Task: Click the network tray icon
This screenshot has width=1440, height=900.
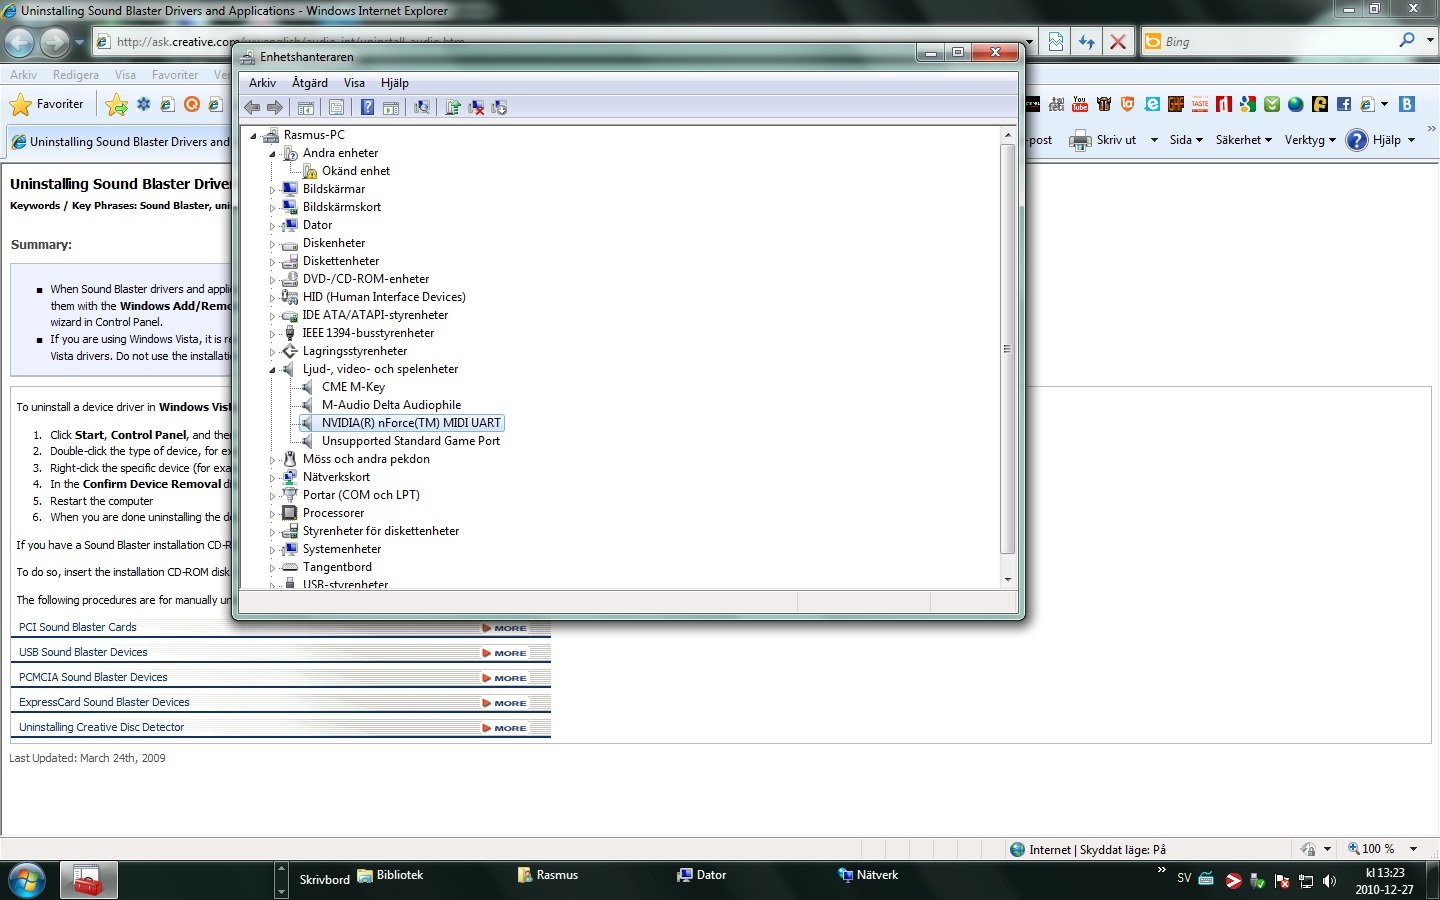Action: pyautogui.click(x=1306, y=881)
